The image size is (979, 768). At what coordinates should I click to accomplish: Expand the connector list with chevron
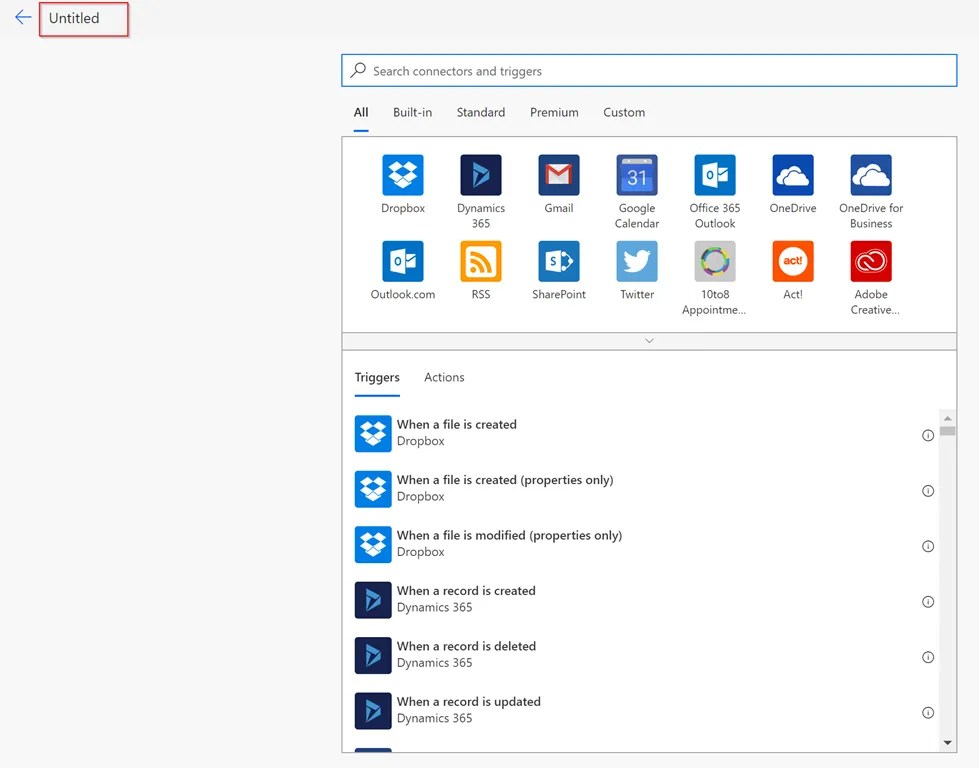649,341
